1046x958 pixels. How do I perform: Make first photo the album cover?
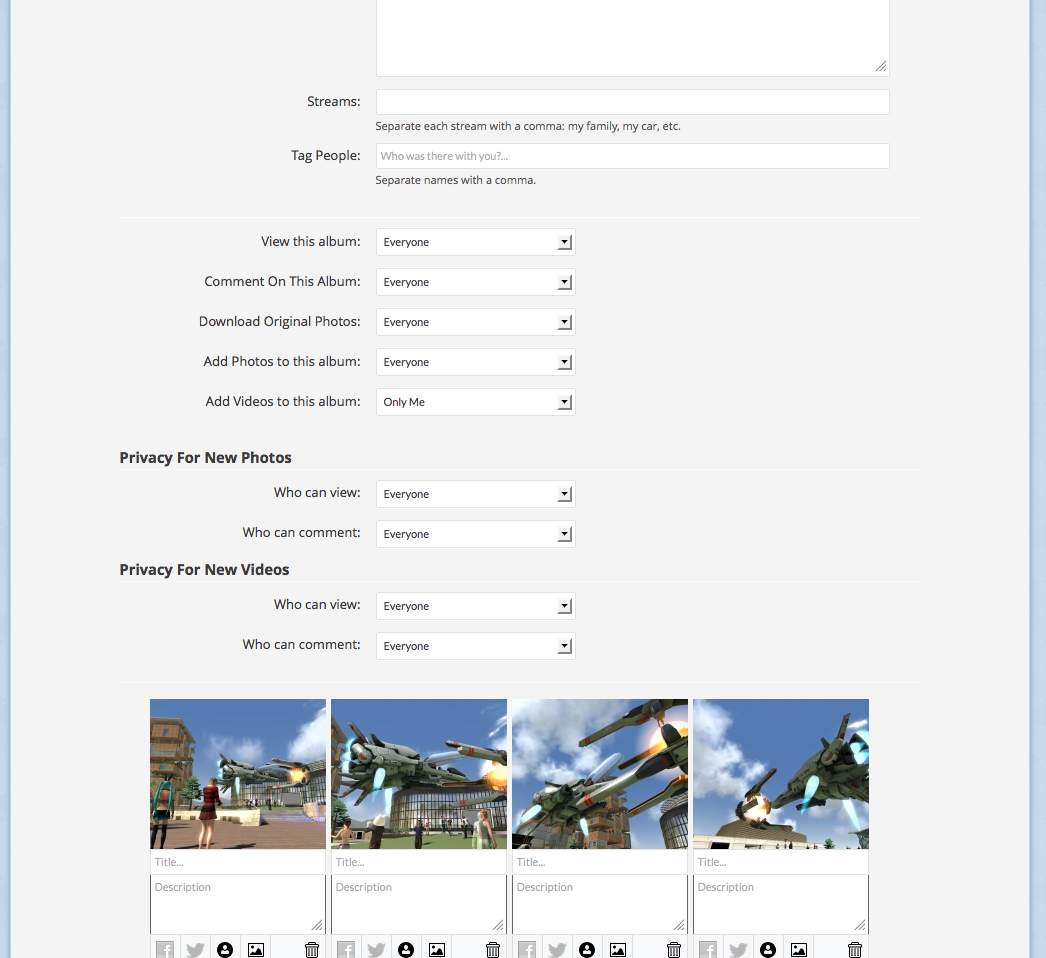point(255,949)
